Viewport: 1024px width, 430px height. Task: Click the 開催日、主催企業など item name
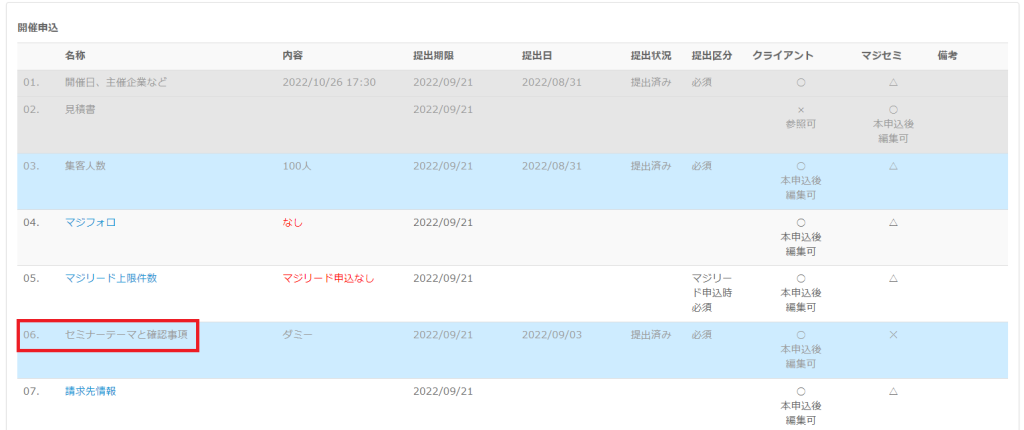tap(116, 82)
